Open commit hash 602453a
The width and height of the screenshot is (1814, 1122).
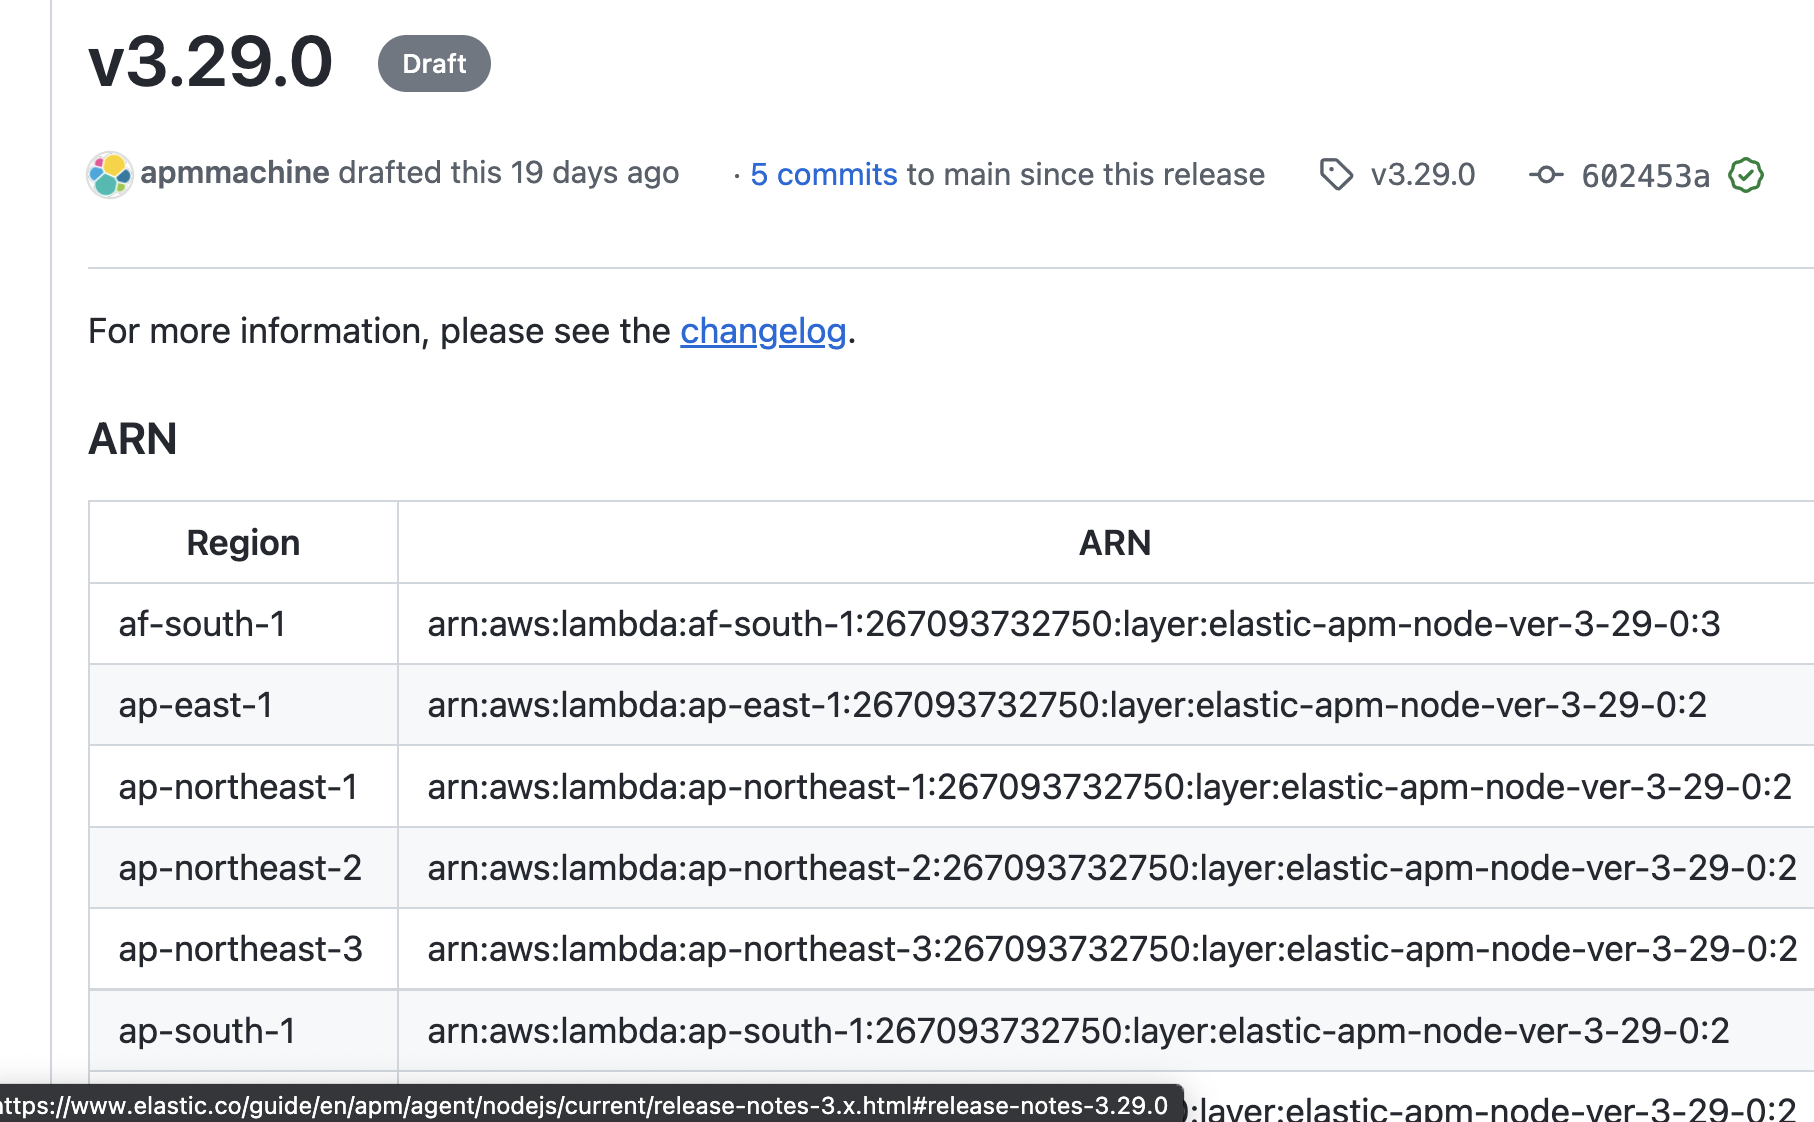1646,176
